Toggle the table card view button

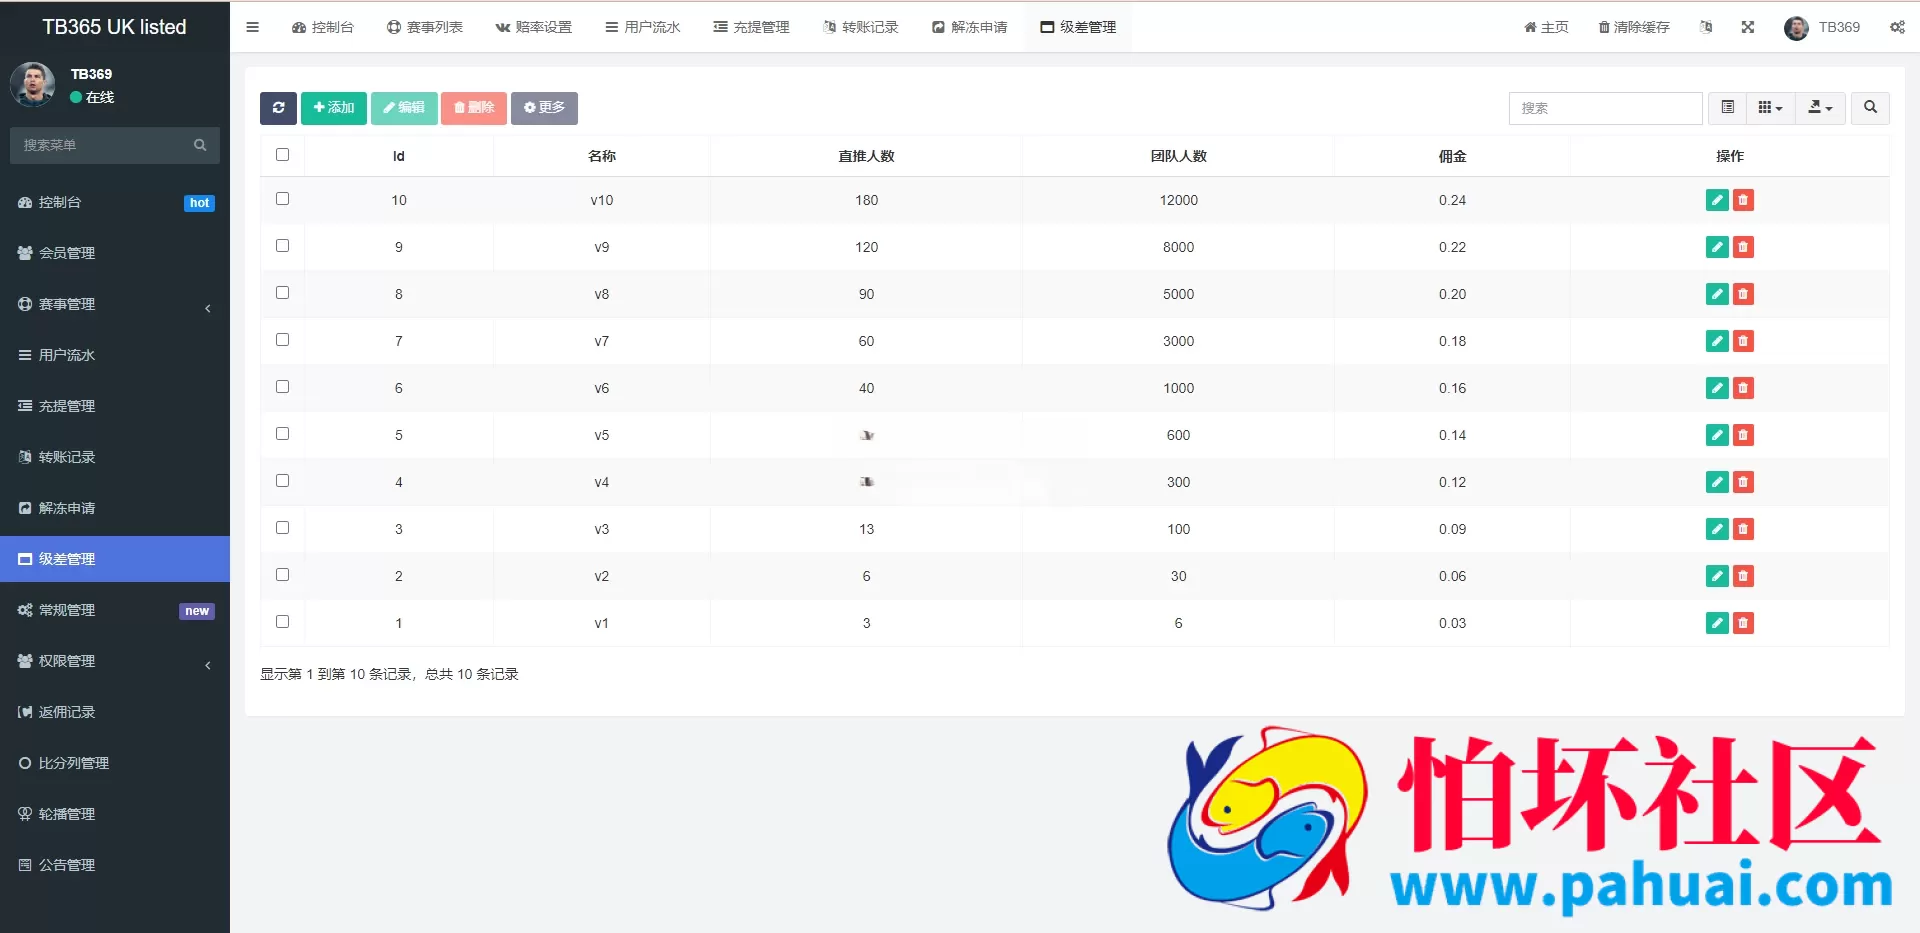(x=1727, y=108)
